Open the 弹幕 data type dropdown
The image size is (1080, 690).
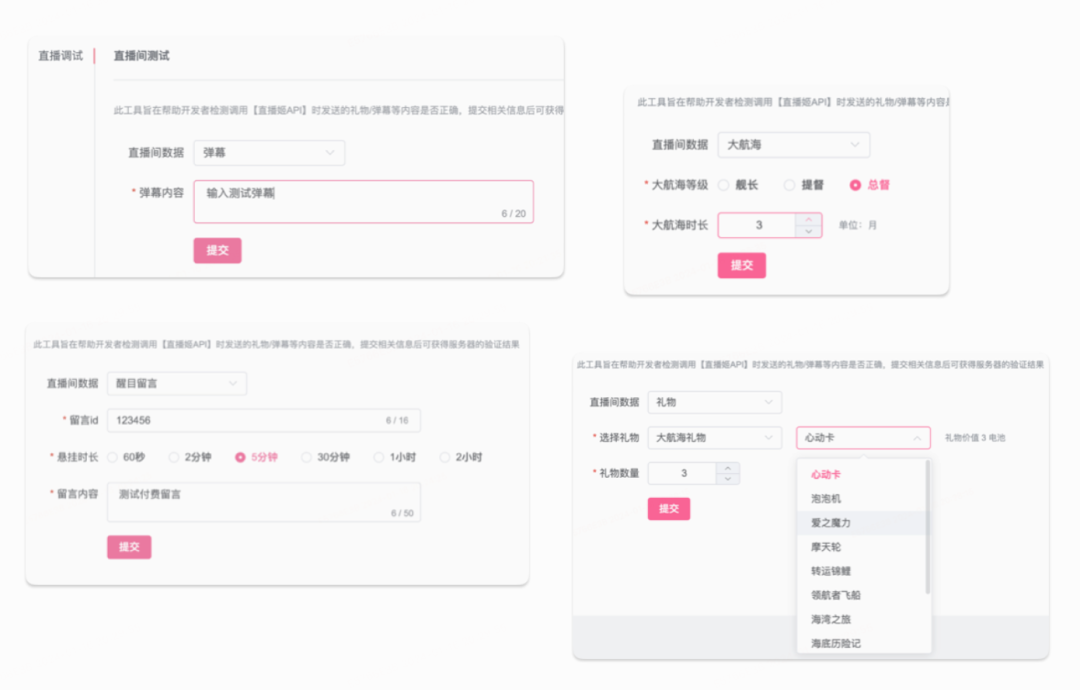click(x=269, y=153)
